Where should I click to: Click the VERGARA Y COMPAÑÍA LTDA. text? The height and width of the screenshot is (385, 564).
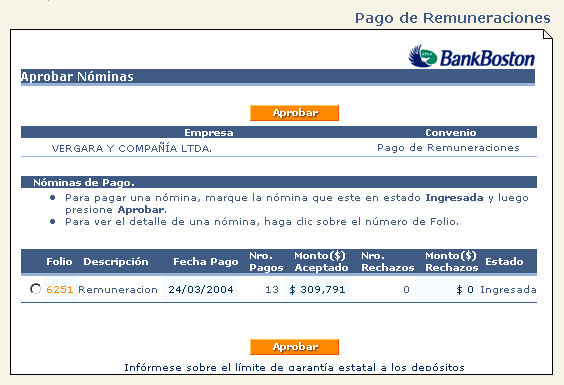coord(132,148)
